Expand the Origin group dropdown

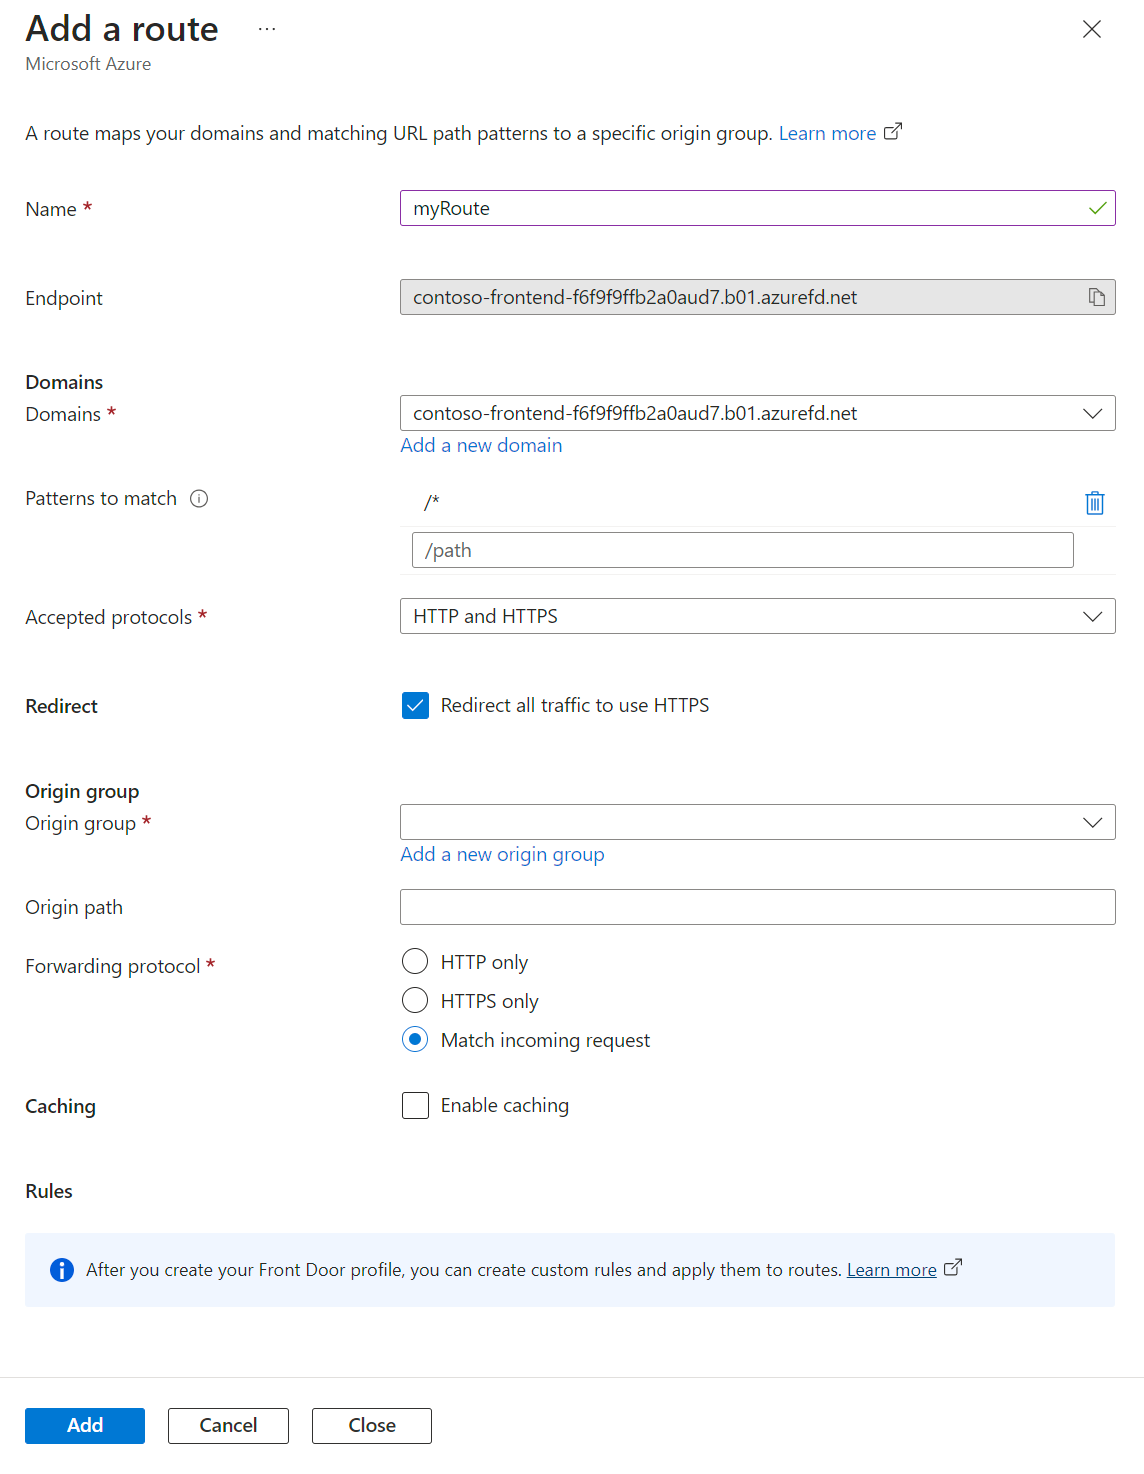point(1093,822)
